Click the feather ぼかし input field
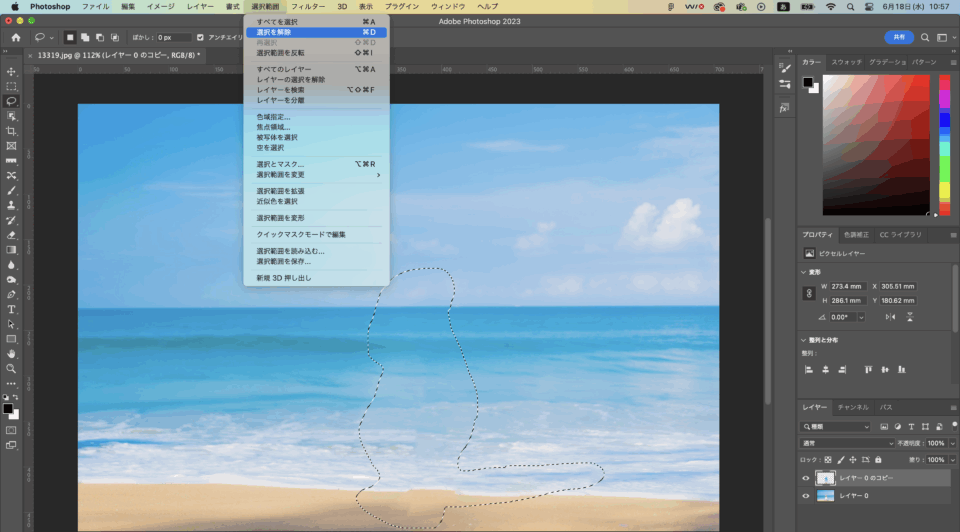Screen dimensions: 960x532 [x=173, y=37]
